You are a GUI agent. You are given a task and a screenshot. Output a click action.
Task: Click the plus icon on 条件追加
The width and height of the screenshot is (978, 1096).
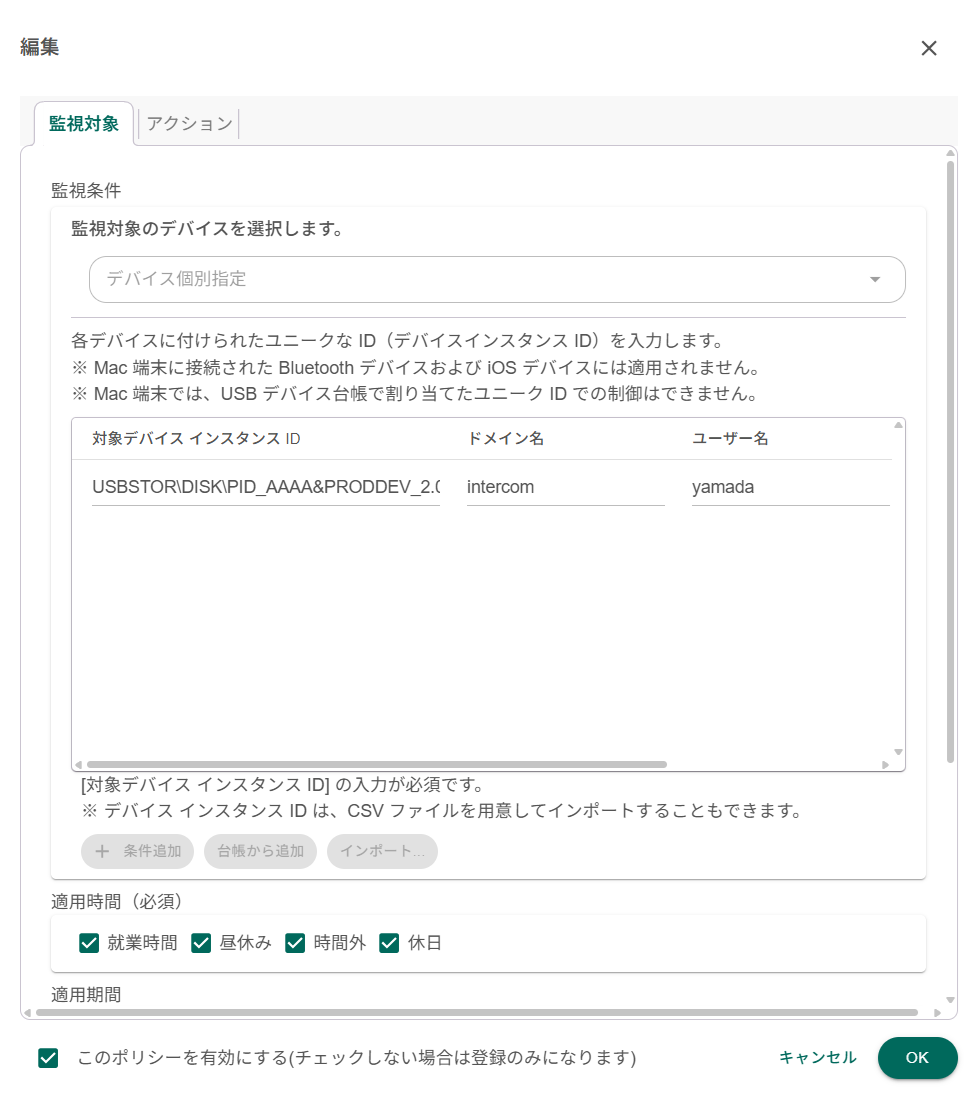(102, 851)
